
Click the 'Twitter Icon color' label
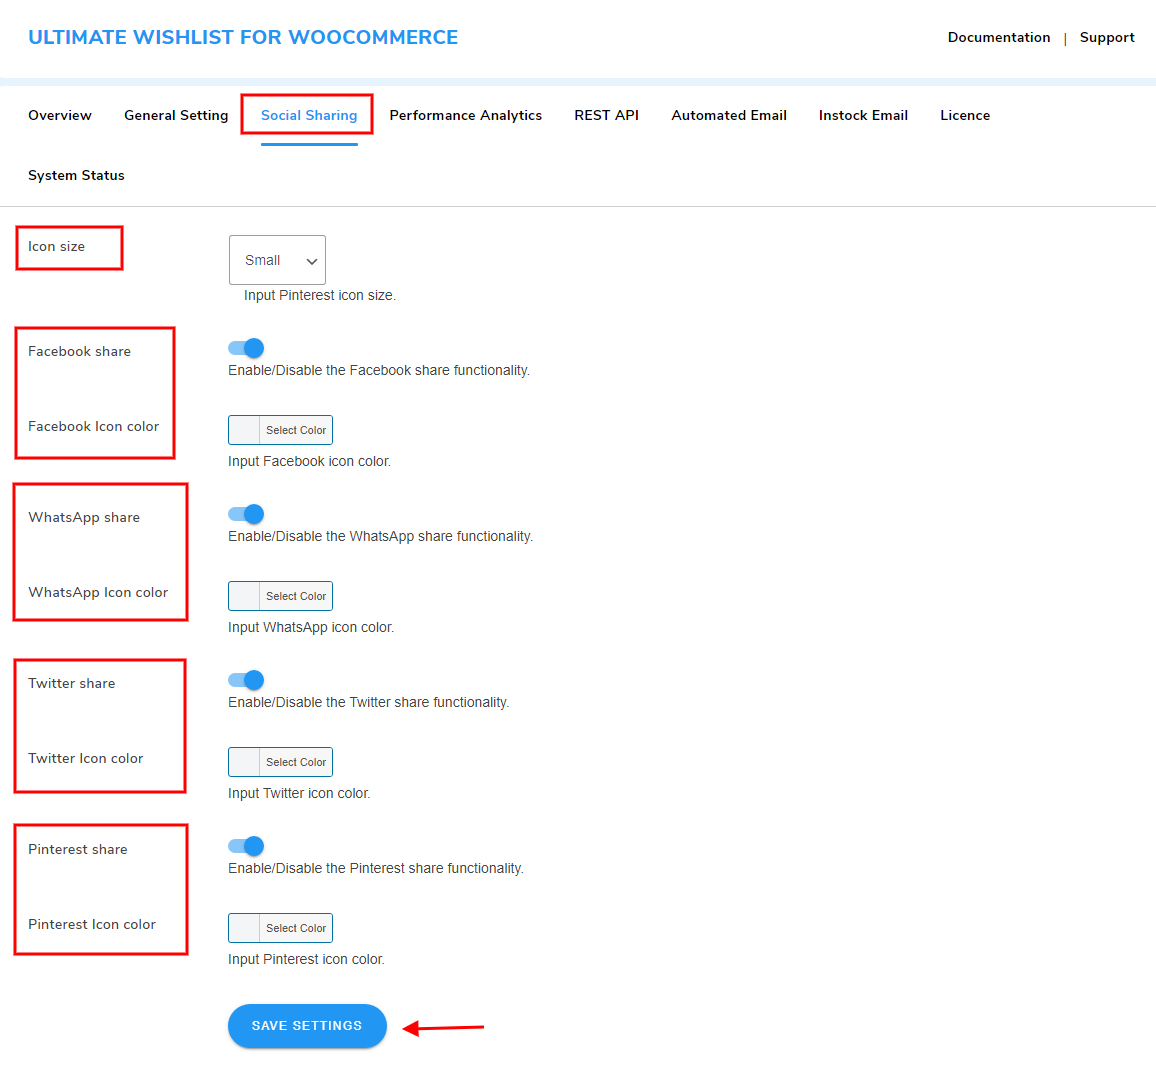pos(86,758)
